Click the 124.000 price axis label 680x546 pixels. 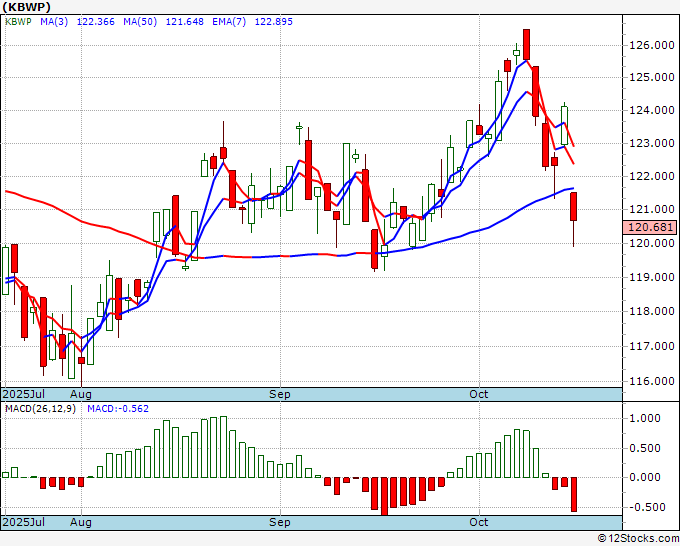[651, 110]
